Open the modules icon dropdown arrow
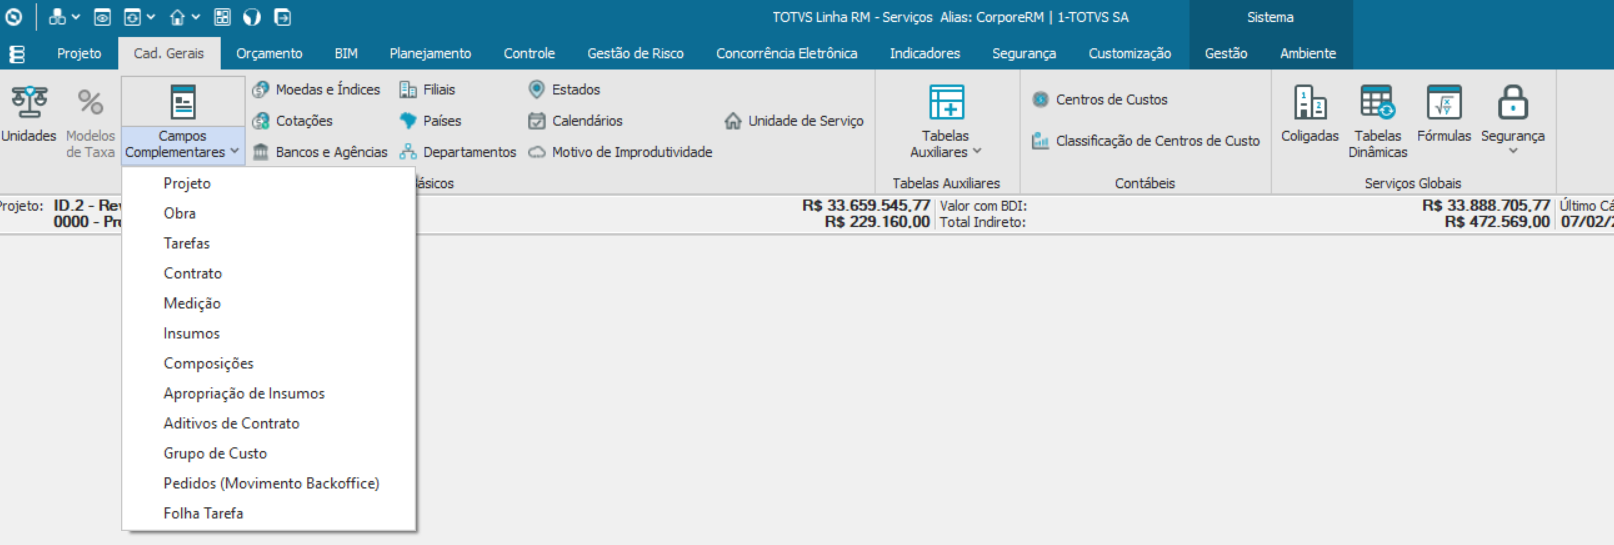Viewport: 1614px width, 545px height. [x=76, y=17]
